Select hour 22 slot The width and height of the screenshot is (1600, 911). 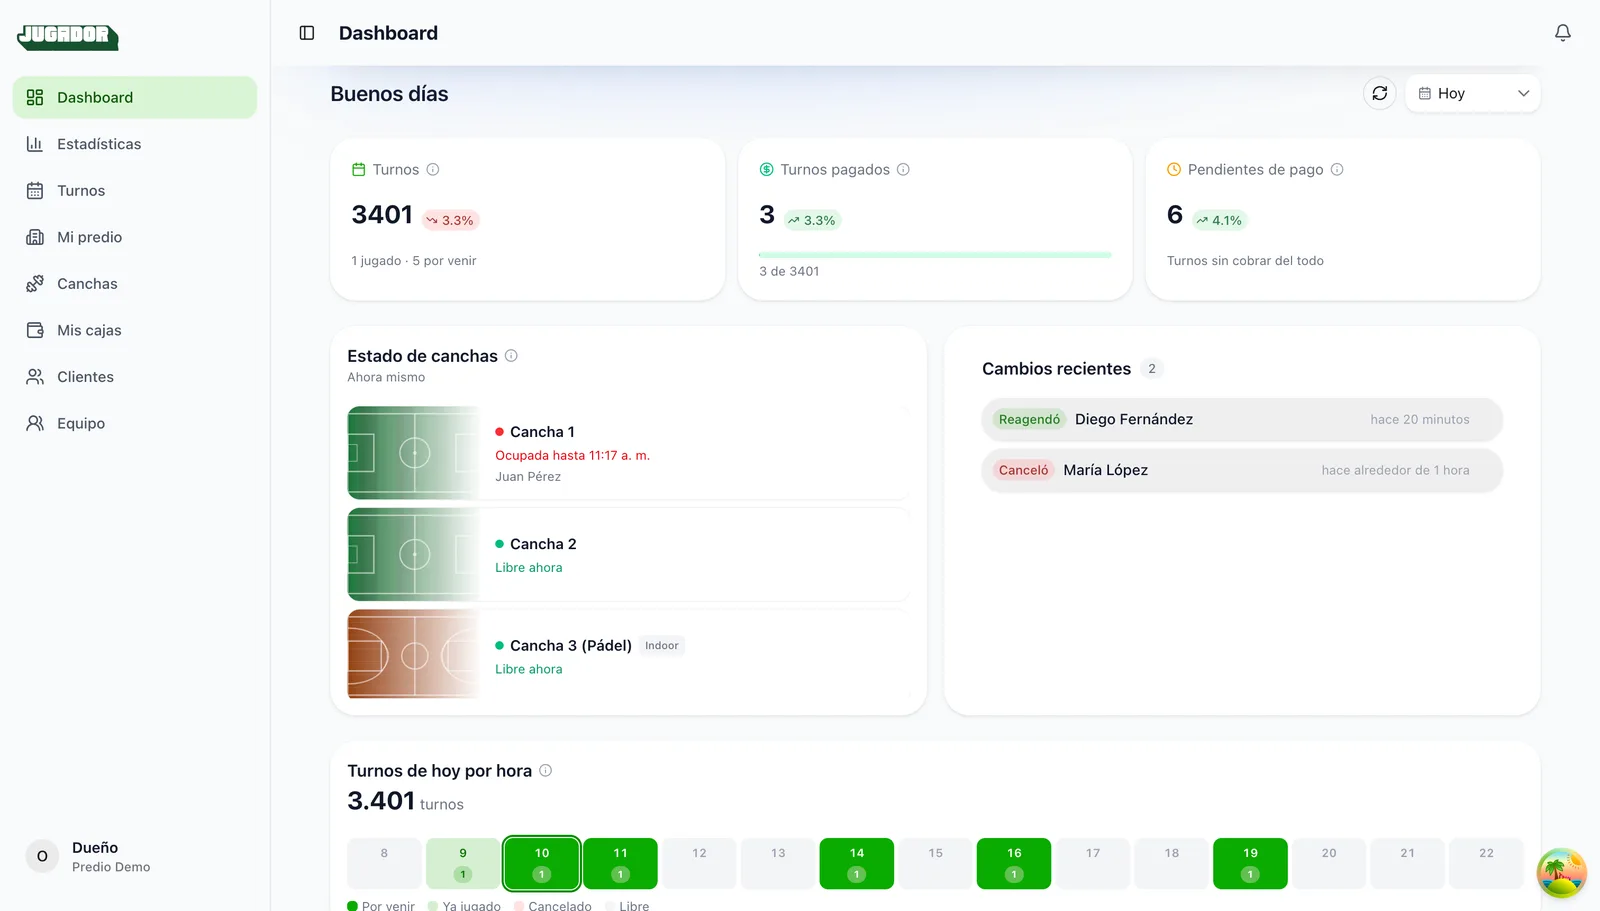point(1486,863)
